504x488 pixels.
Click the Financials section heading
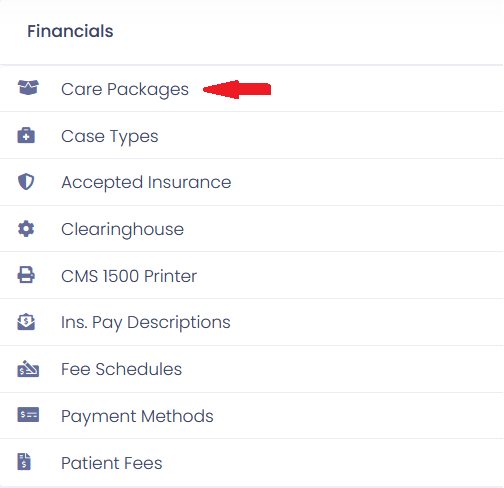pos(70,31)
